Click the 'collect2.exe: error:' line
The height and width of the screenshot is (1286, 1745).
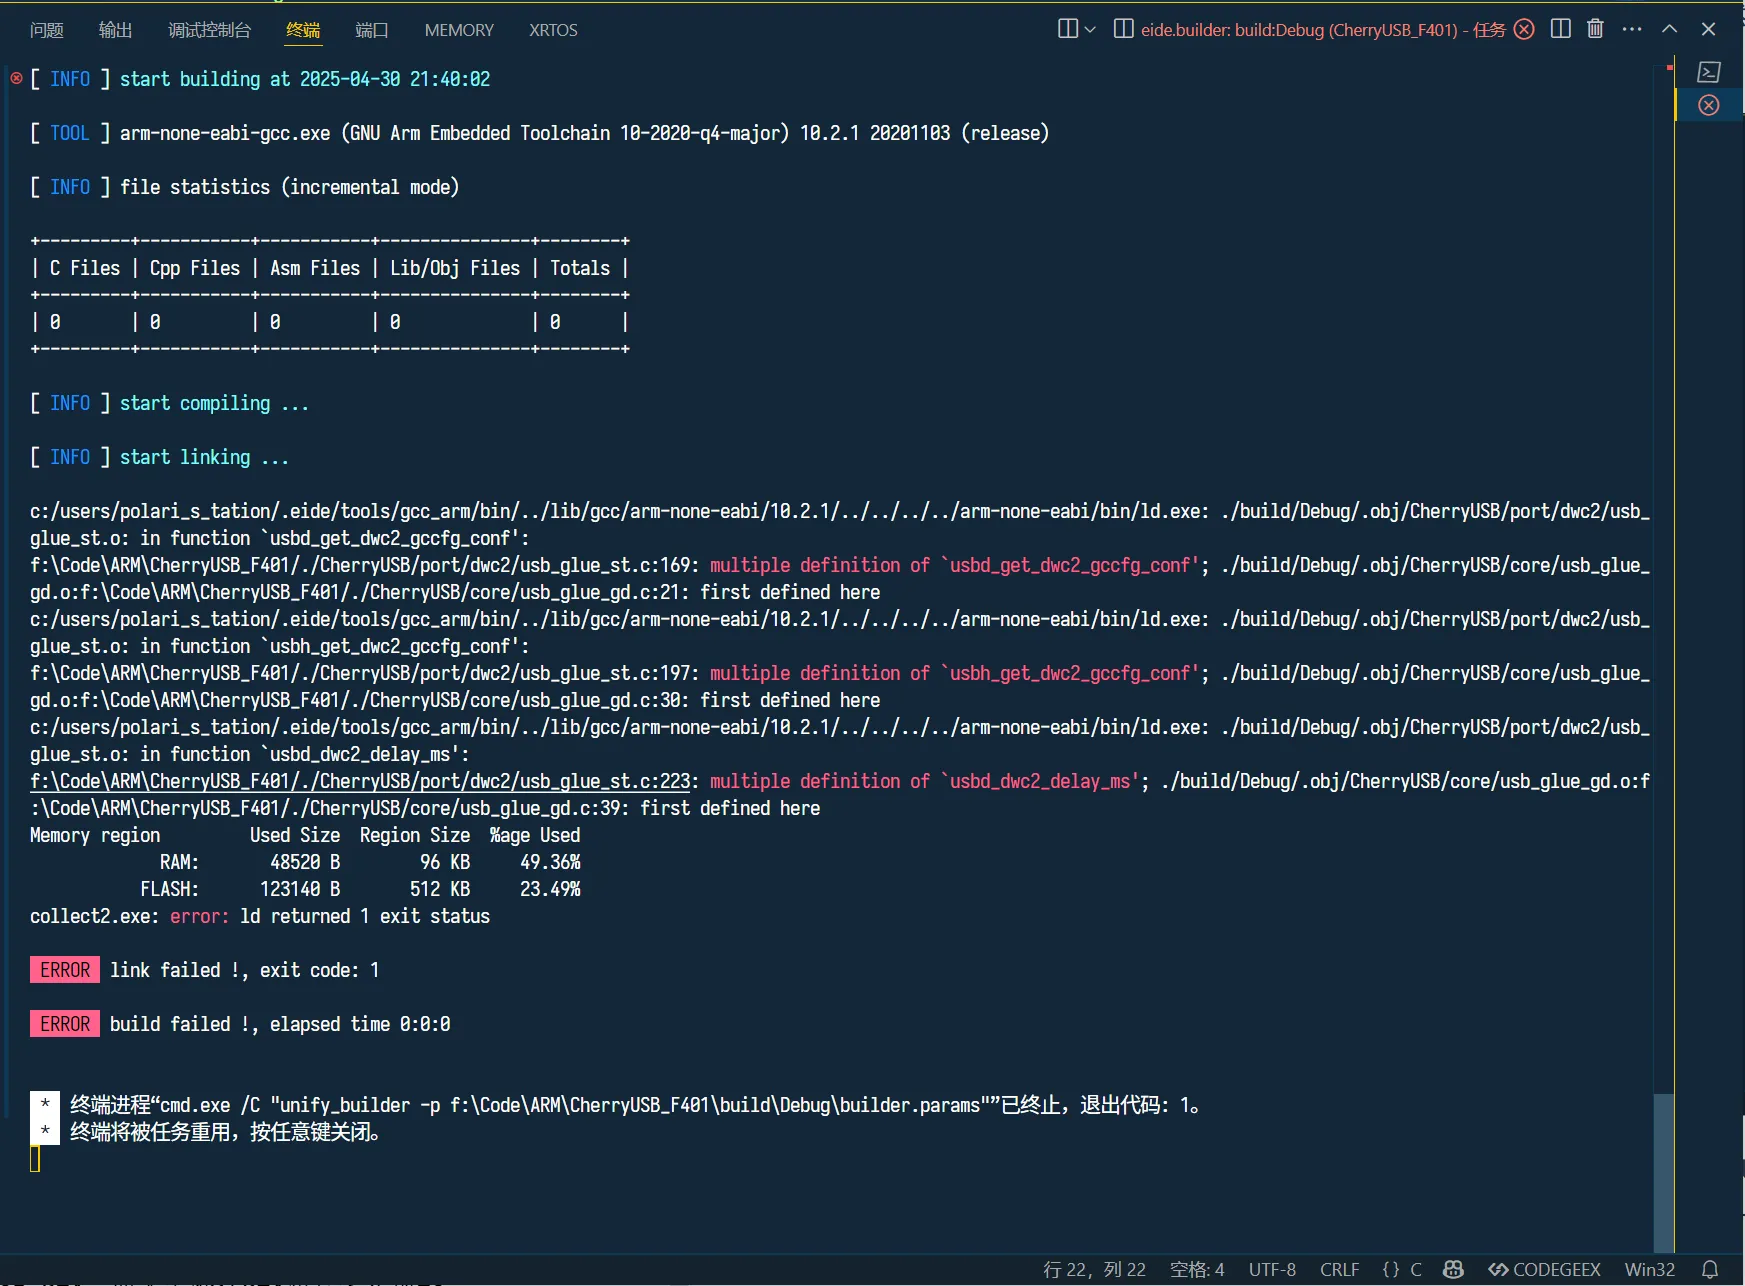pyautogui.click(x=260, y=916)
